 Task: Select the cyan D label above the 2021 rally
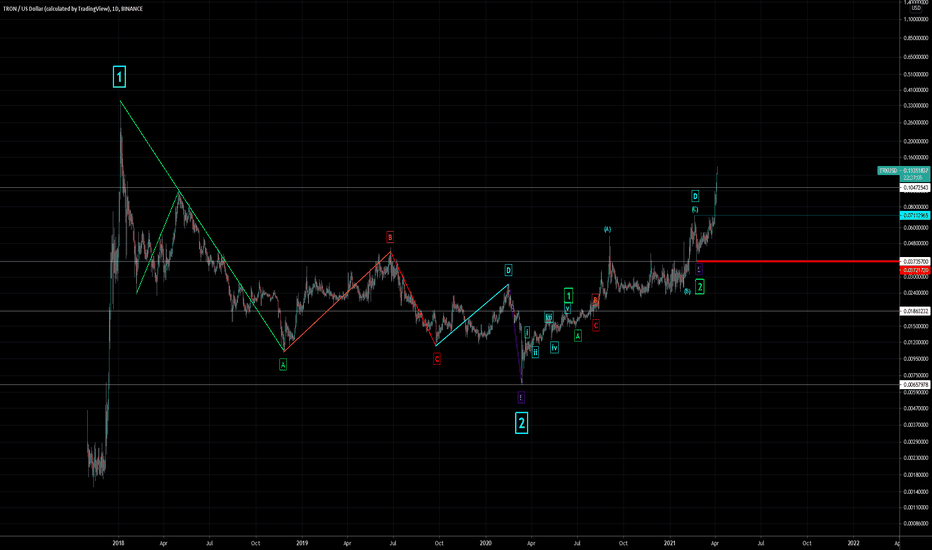(x=695, y=196)
